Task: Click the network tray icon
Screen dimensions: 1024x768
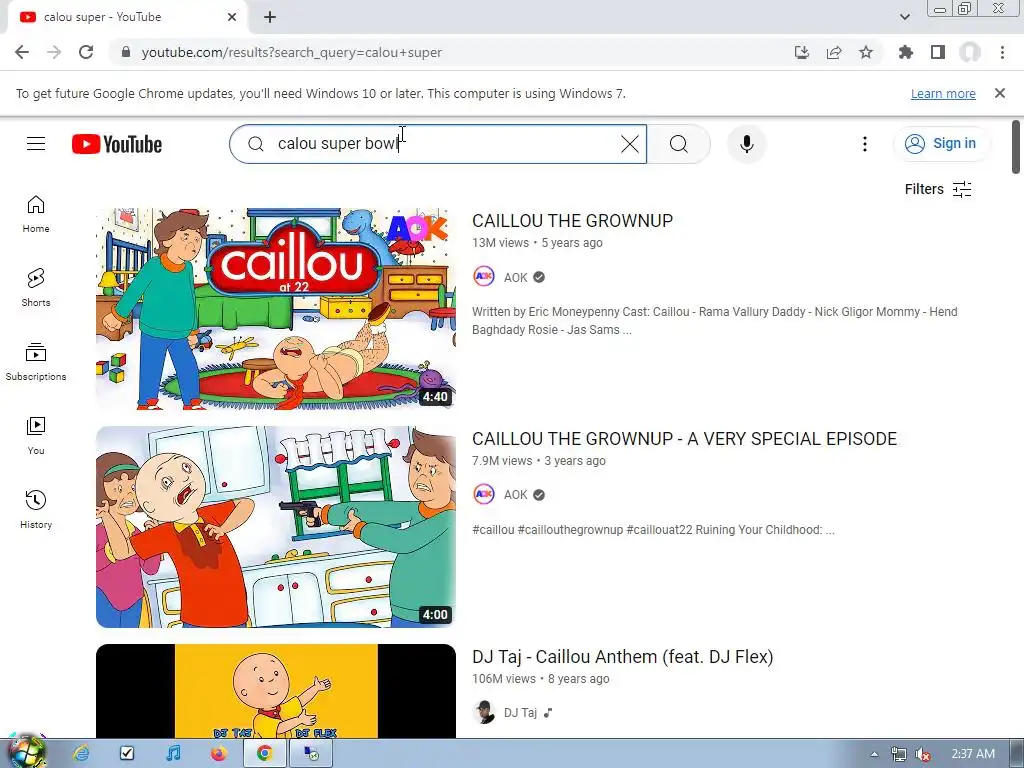Action: click(899, 754)
